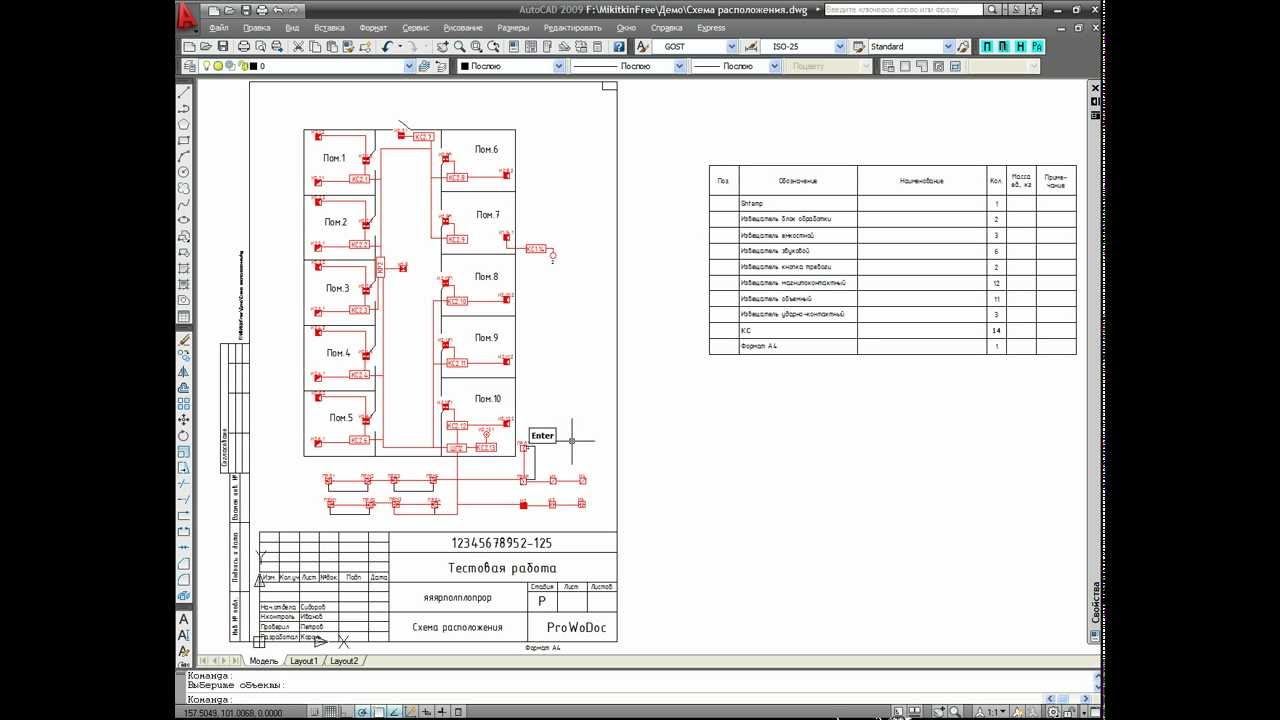This screenshot has height=720, width=1280.
Task: Toggle Polar tracking in status bar
Action: [363, 712]
